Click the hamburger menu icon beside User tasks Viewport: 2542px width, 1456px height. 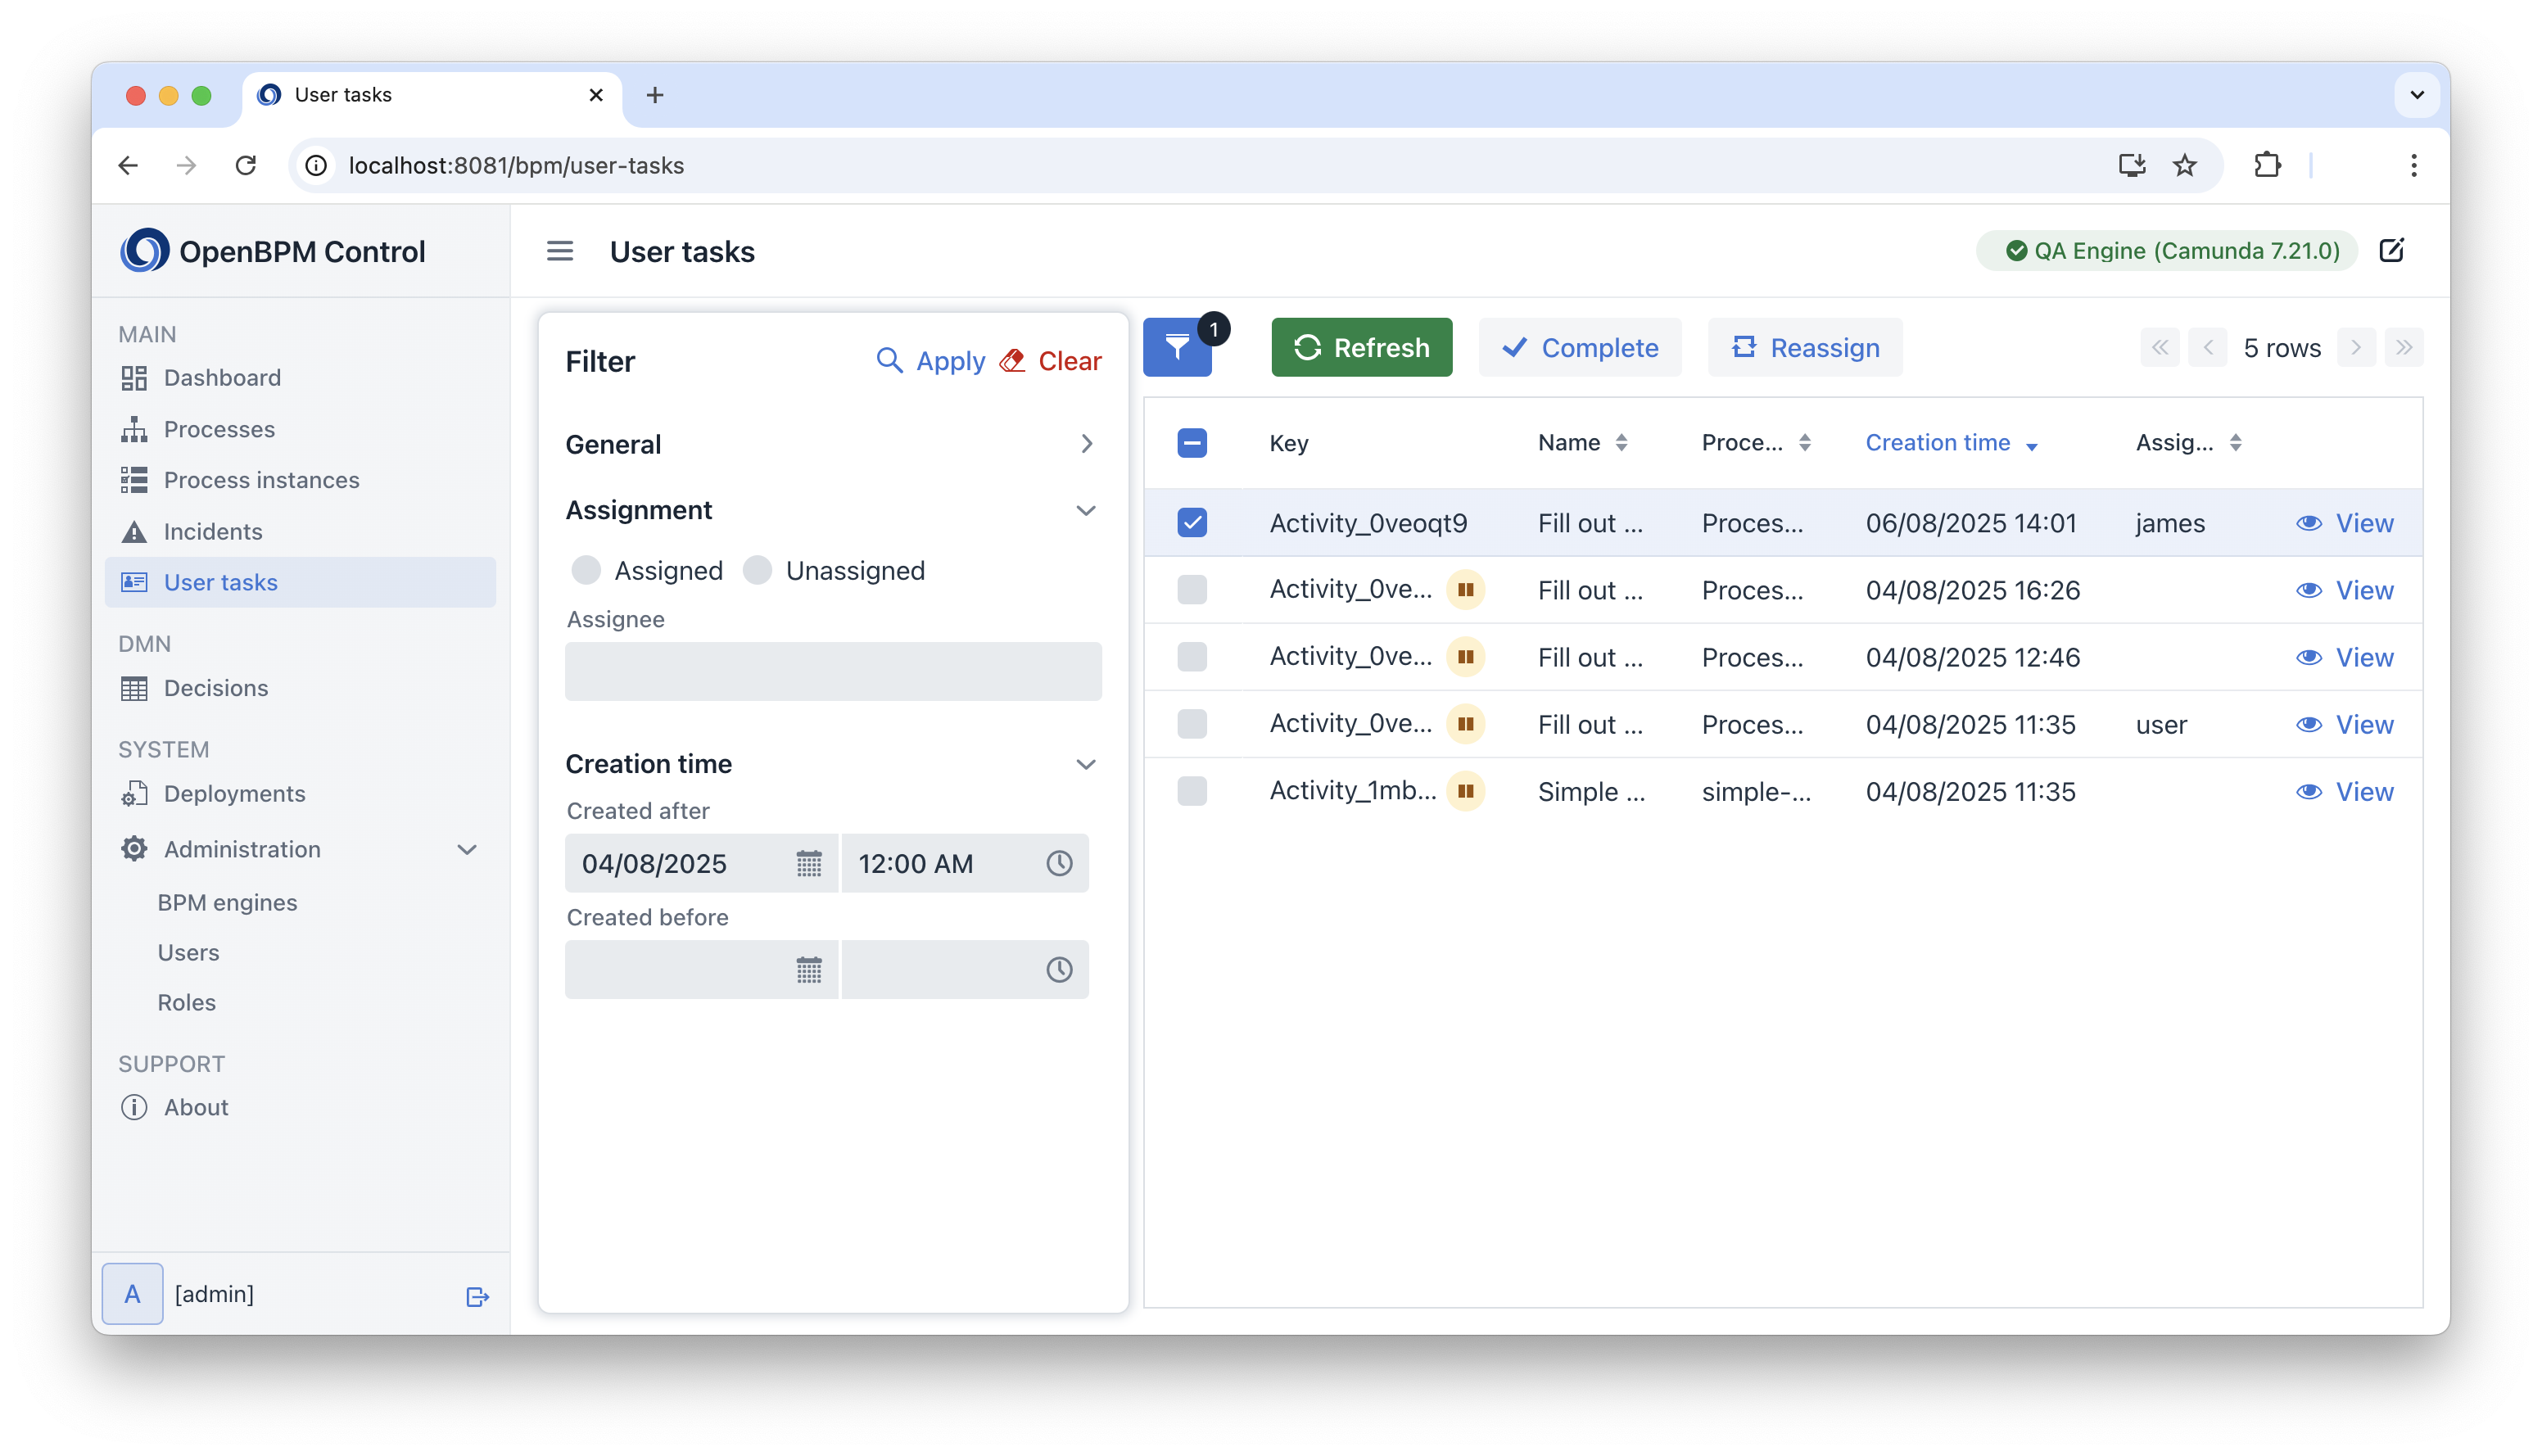[560, 251]
